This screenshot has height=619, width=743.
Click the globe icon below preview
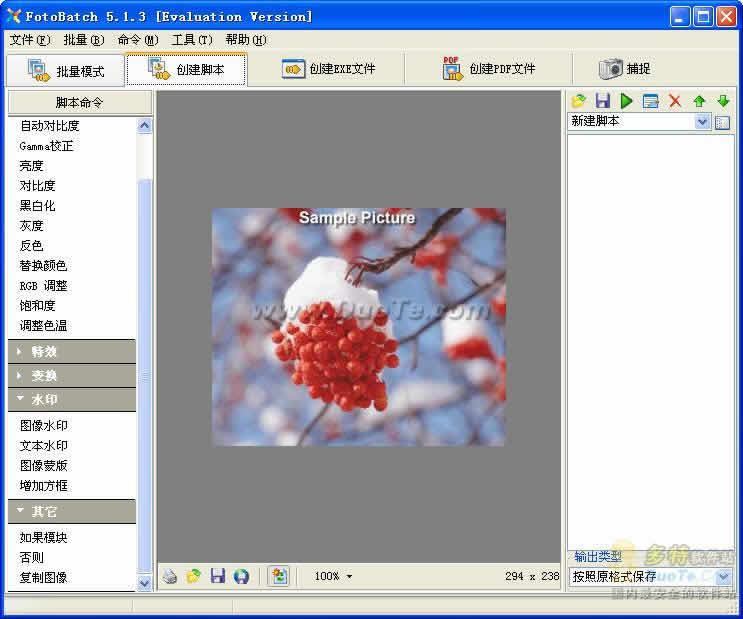[x=241, y=576]
